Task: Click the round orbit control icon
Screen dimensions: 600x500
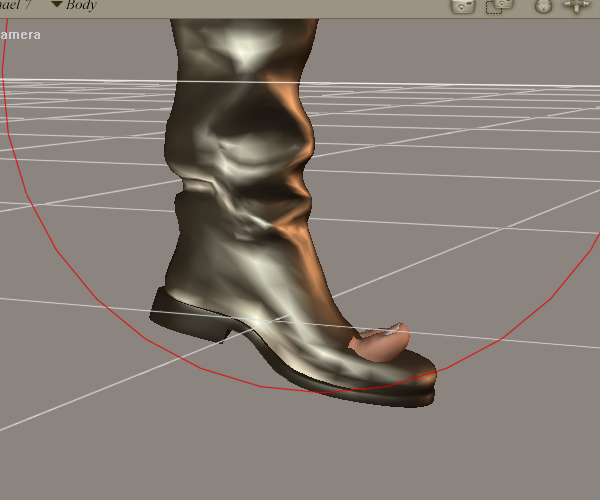Action: [x=543, y=6]
